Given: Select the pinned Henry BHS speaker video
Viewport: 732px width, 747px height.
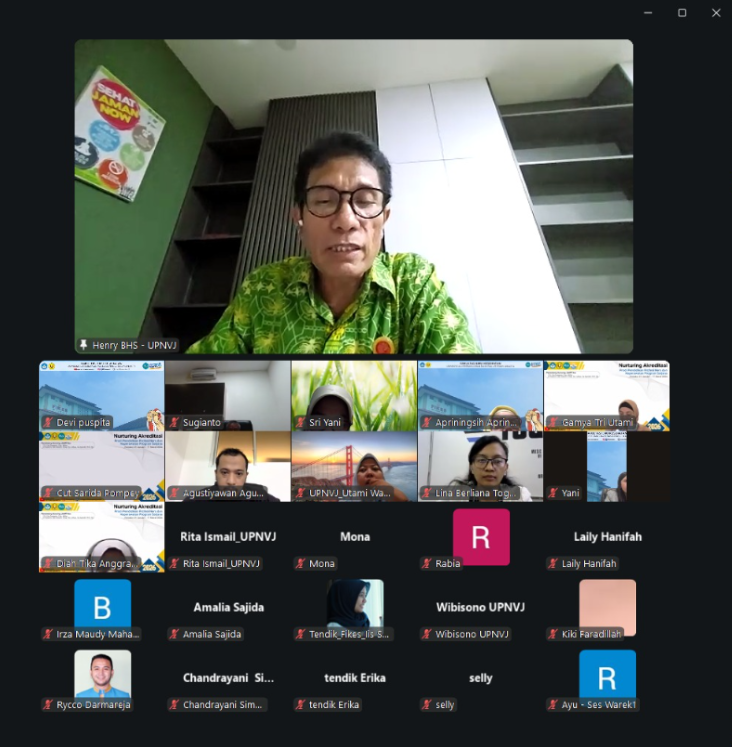Looking at the screenshot, I should point(354,196).
